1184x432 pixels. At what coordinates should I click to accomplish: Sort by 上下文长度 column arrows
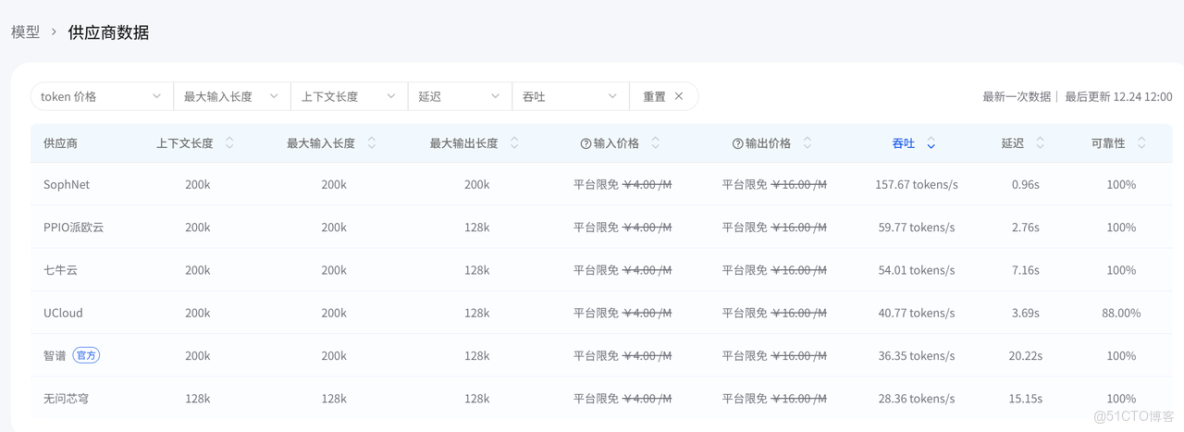tap(230, 143)
